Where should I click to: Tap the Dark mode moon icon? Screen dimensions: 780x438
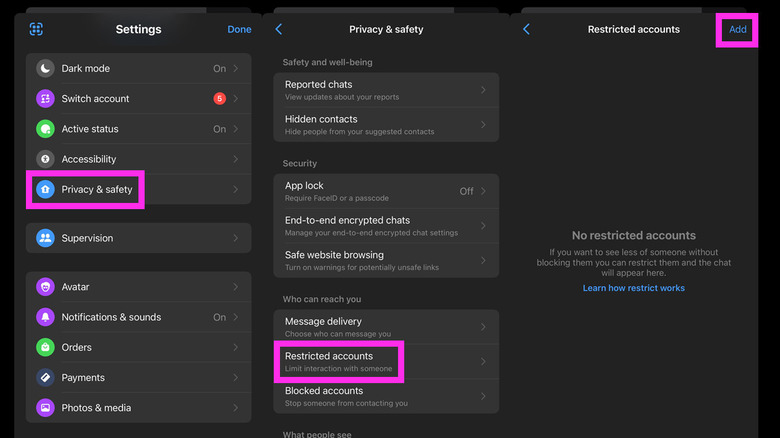click(x=45, y=69)
